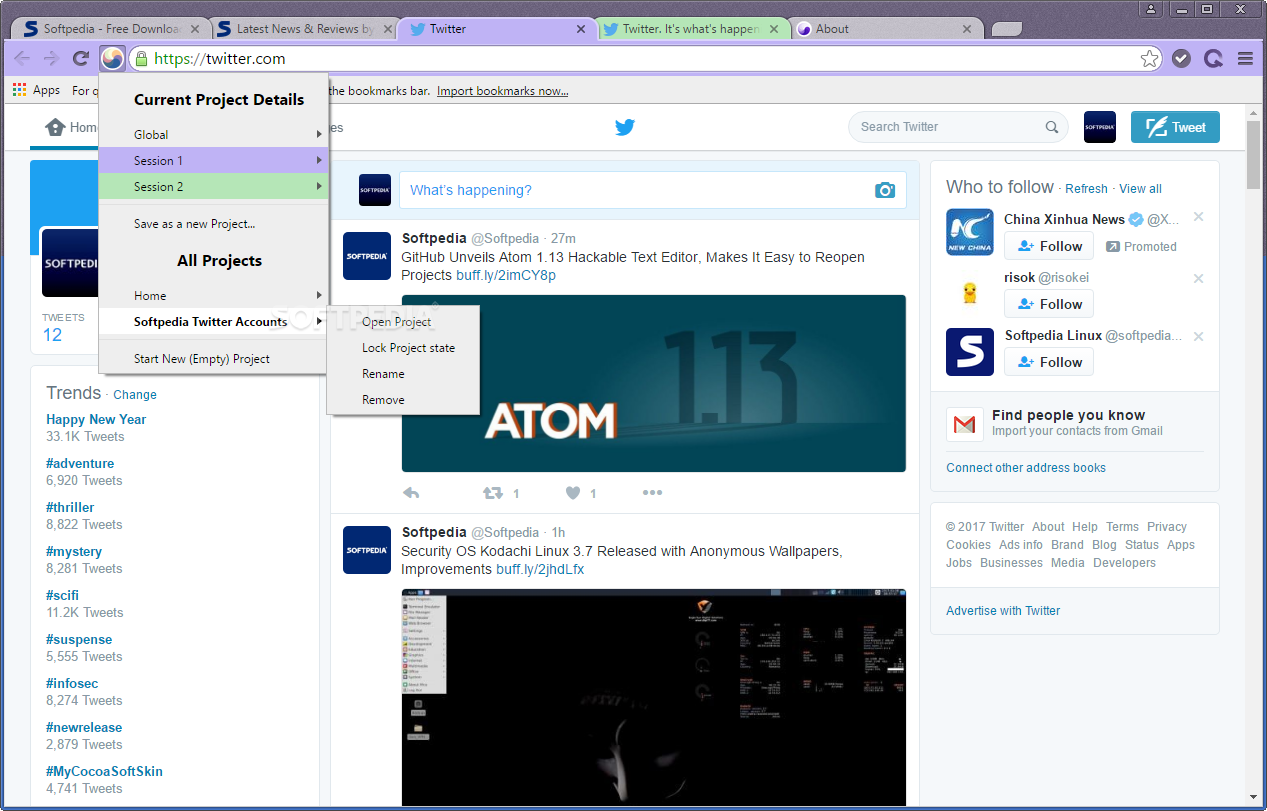Click Change next to Trends
The width and height of the screenshot is (1267, 811).
pos(135,395)
